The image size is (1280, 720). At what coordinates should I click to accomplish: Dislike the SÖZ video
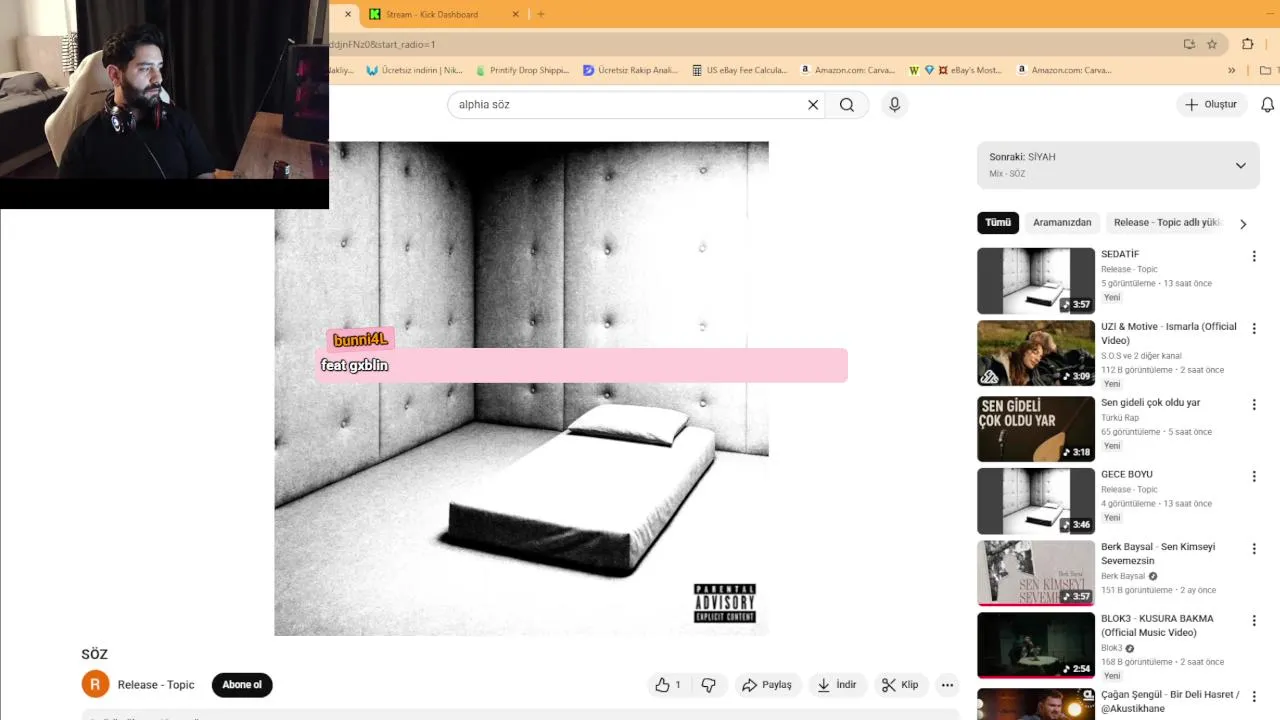(709, 685)
